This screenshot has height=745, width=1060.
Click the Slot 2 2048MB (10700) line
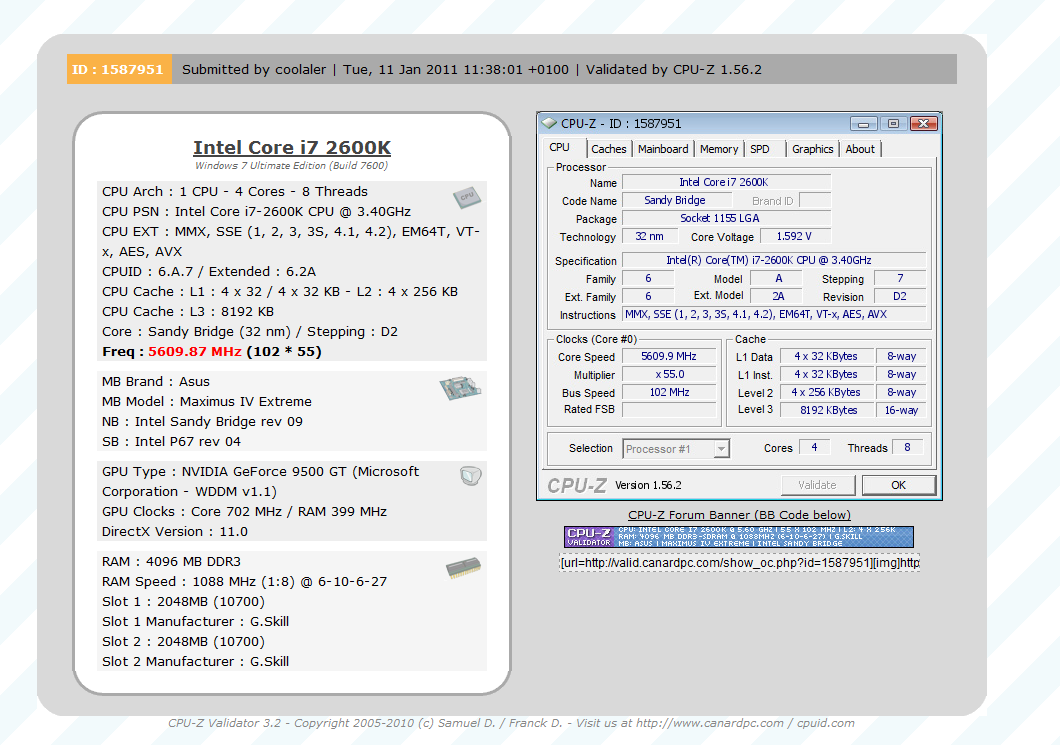pyautogui.click(x=183, y=642)
